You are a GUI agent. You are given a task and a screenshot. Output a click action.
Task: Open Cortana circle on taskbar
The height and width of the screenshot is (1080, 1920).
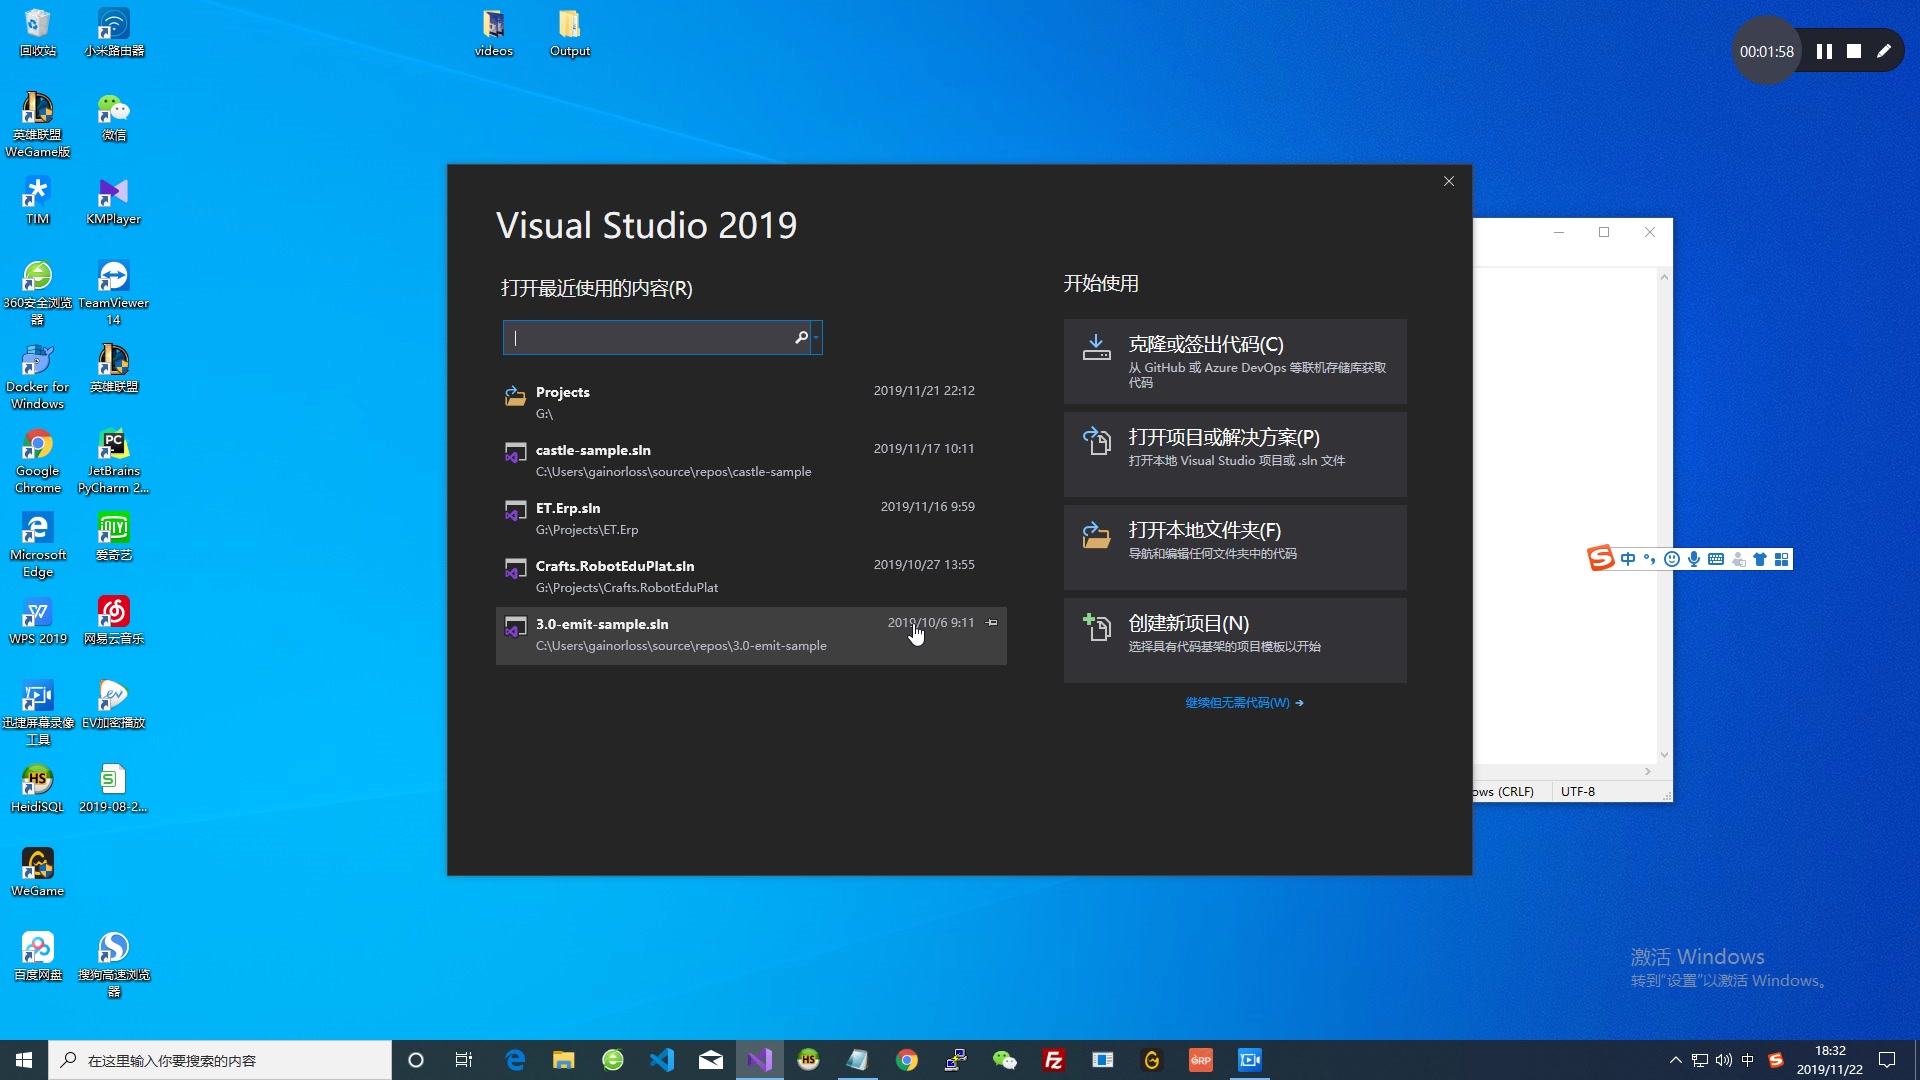[416, 1060]
